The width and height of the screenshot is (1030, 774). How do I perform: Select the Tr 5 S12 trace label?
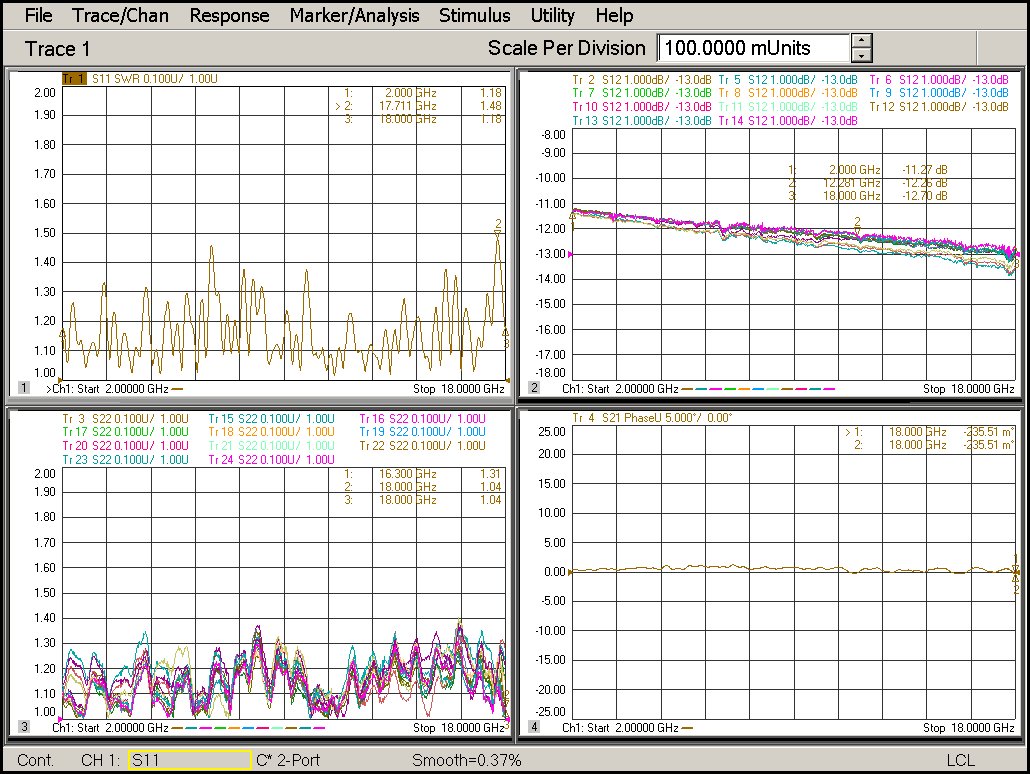click(x=788, y=80)
